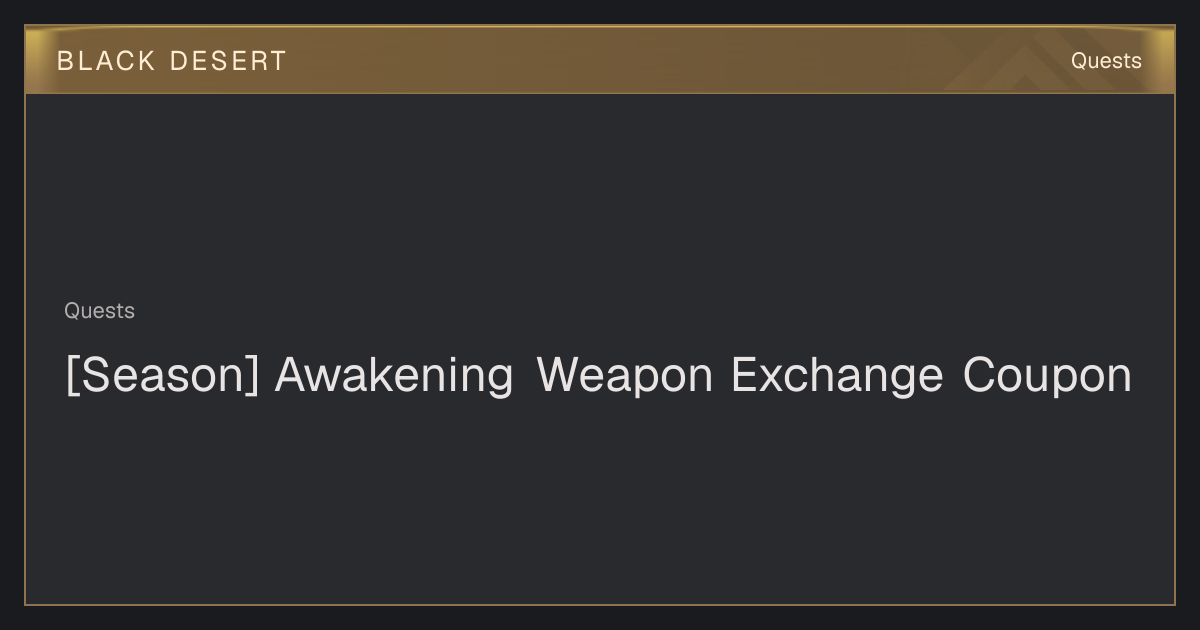Select the word Exchange in the heading
Viewport: 1200px width, 630px height.
(837, 377)
